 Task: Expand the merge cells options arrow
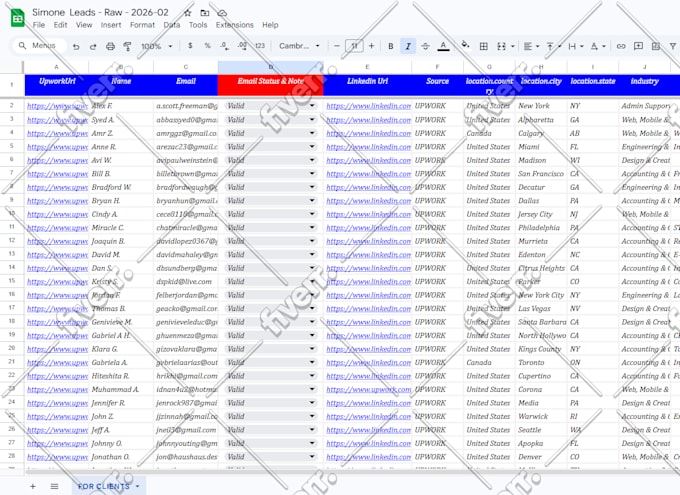pyautogui.click(x=513, y=46)
